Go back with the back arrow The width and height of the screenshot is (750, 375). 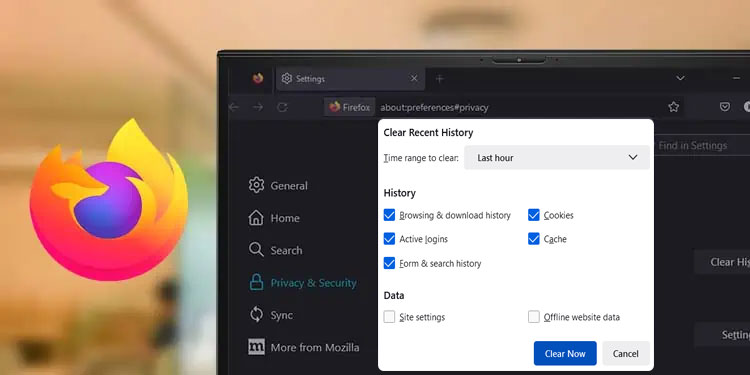point(234,108)
